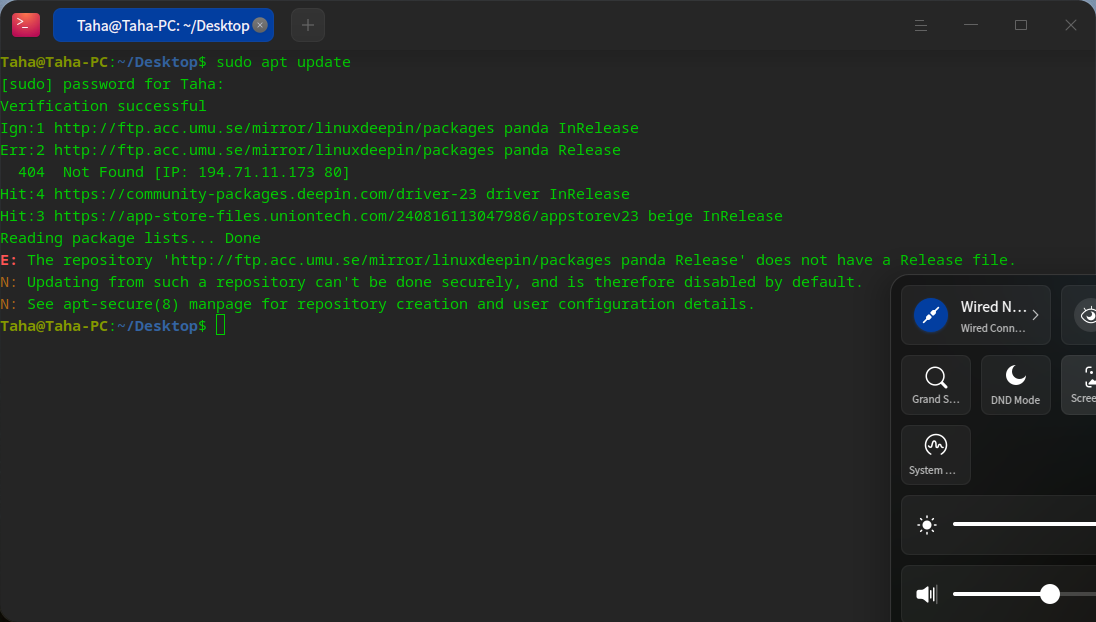Add a new terminal tab

308,25
